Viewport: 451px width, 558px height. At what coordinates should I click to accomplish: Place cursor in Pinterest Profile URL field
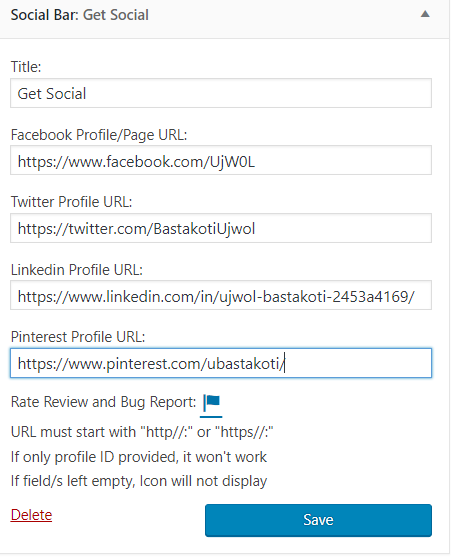[x=221, y=363]
